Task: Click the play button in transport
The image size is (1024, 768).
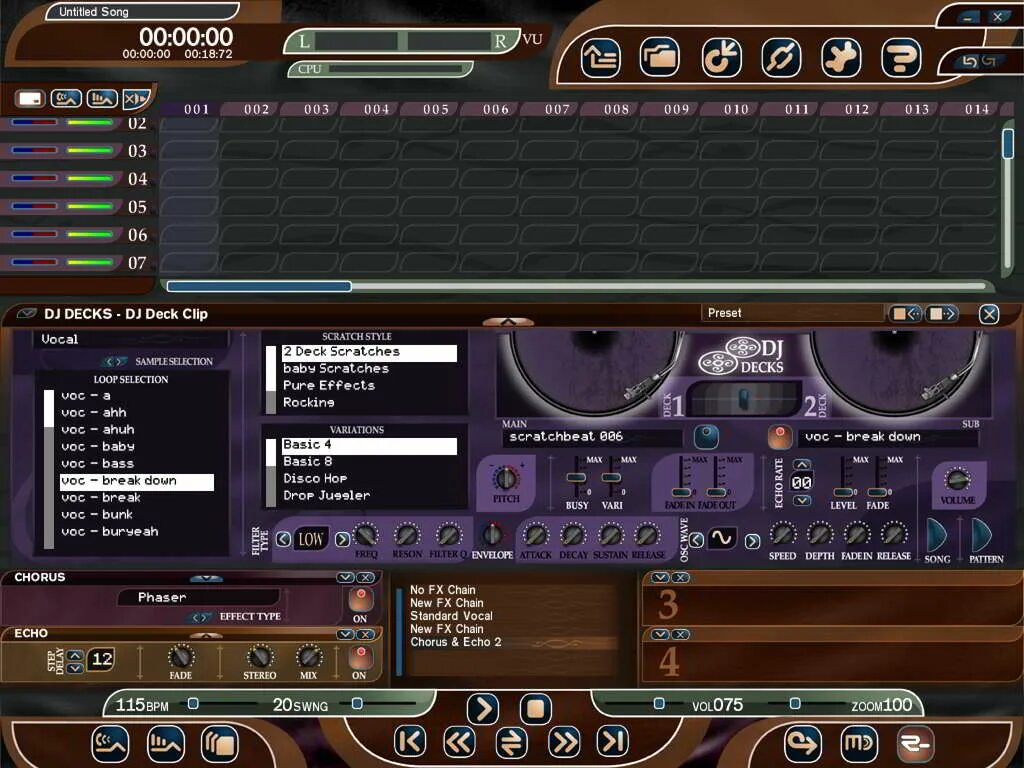Action: 483,709
